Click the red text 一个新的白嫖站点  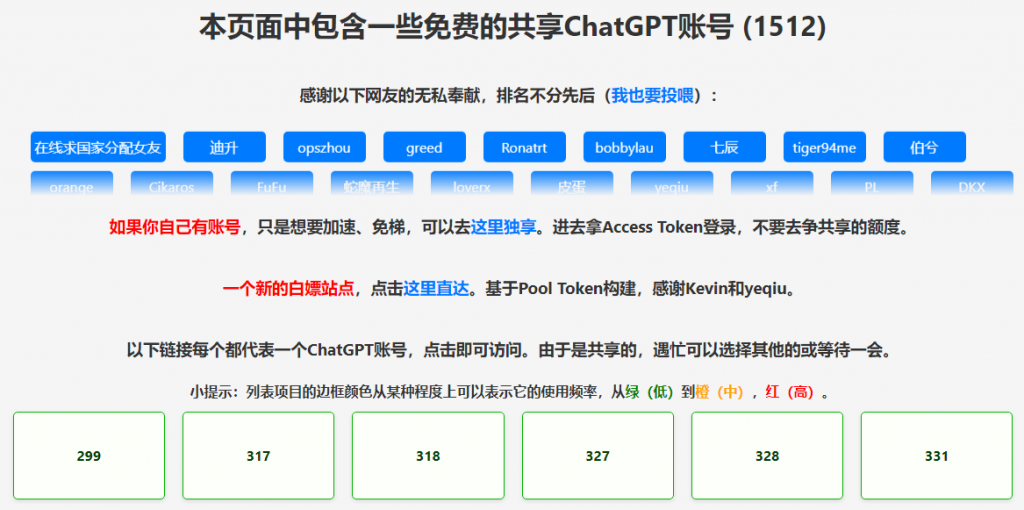click(289, 289)
